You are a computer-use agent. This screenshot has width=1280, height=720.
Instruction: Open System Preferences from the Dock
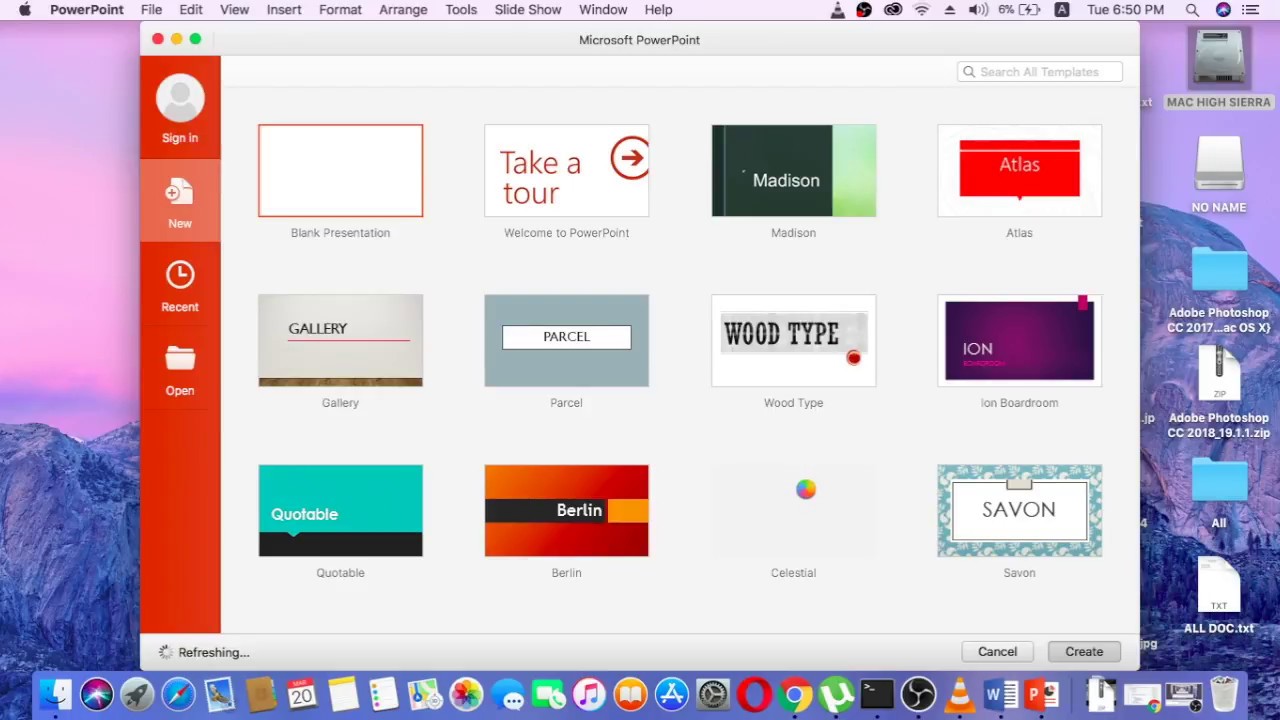coord(713,694)
